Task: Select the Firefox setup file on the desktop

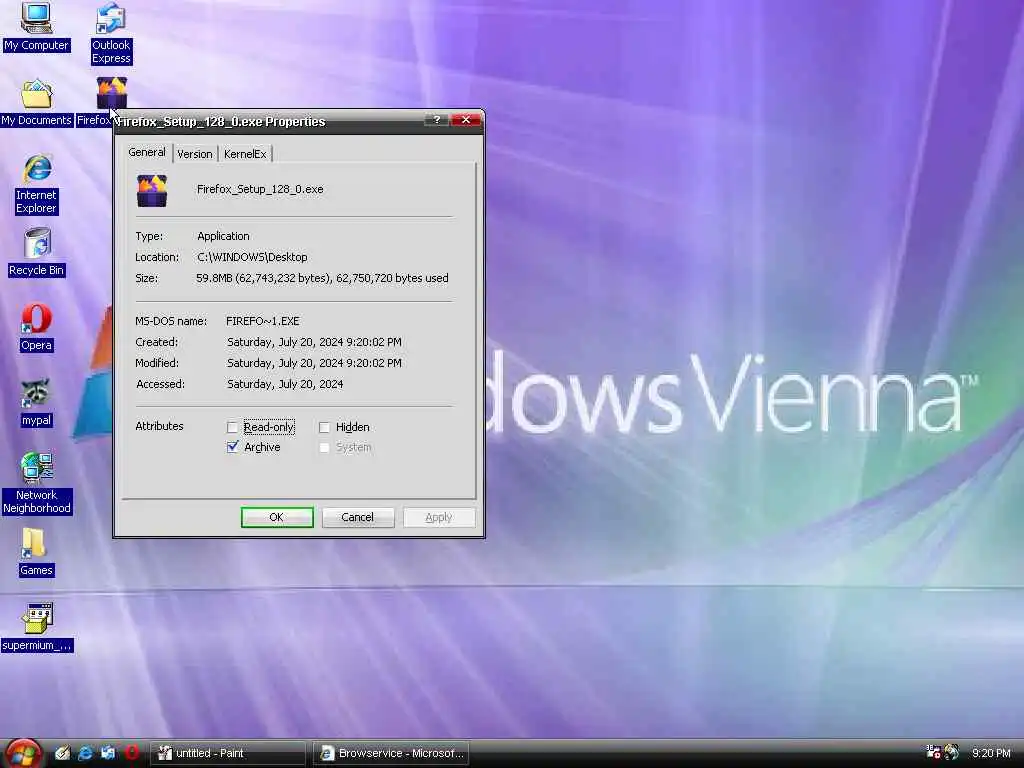Action: pos(112,93)
